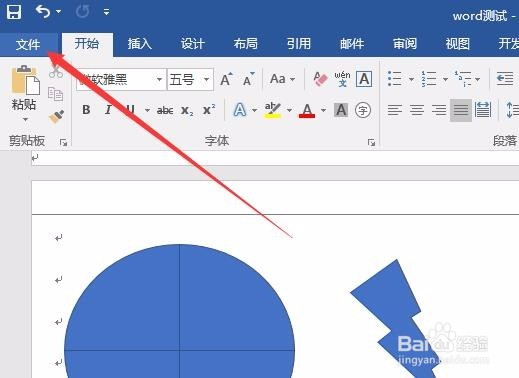Toggle Underline formatting
Image resolution: width=519 pixels, height=378 pixels.
pyautogui.click(x=130, y=110)
